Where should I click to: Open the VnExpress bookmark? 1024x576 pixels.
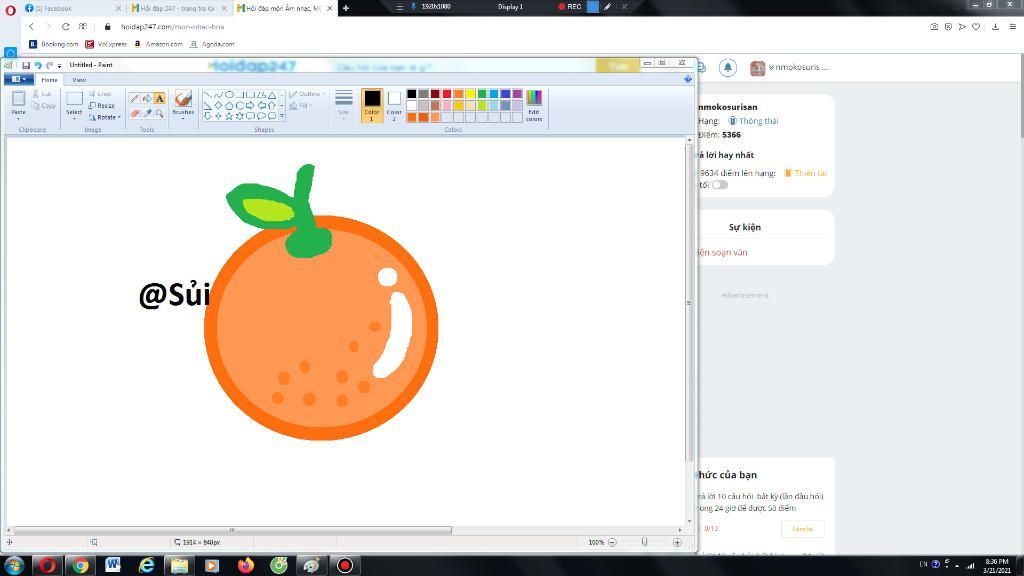[x=106, y=44]
